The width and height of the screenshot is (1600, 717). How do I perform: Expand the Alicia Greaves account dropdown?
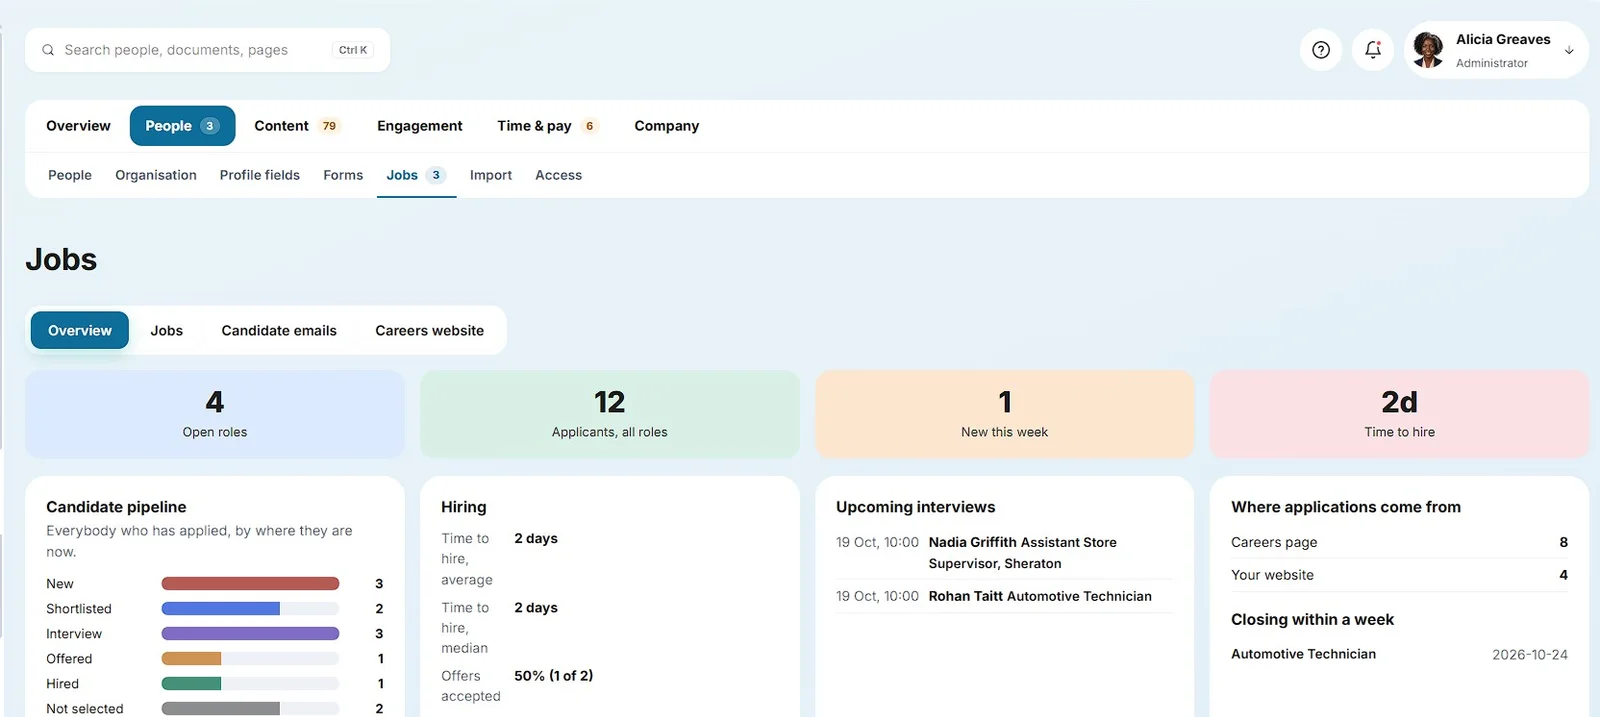[x=1569, y=50]
